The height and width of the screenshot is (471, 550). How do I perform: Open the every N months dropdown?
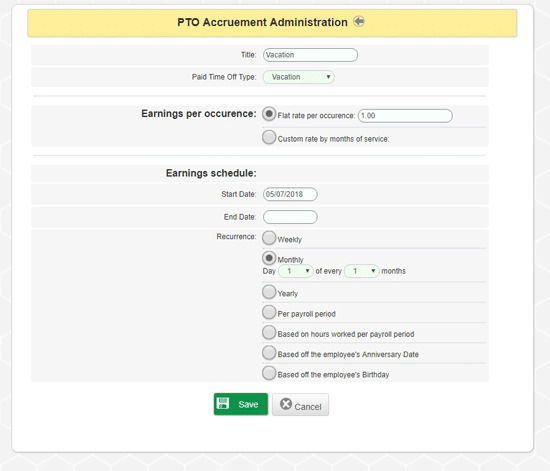tap(362, 271)
